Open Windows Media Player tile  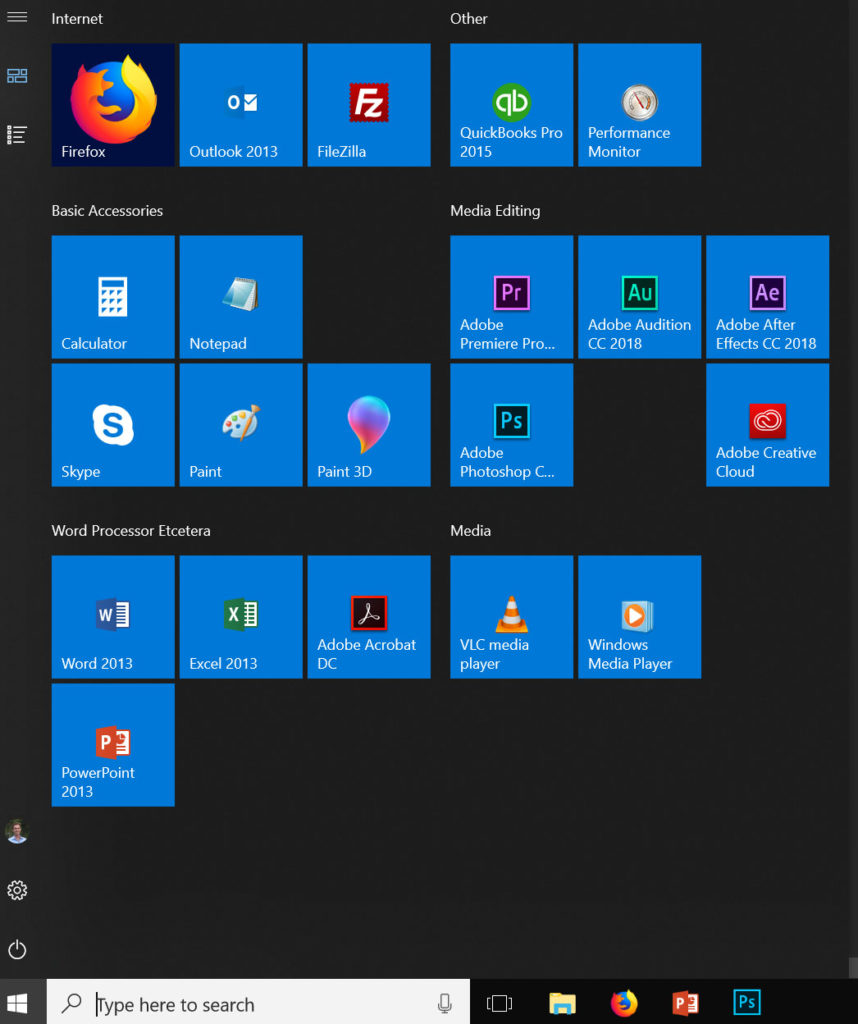click(639, 617)
